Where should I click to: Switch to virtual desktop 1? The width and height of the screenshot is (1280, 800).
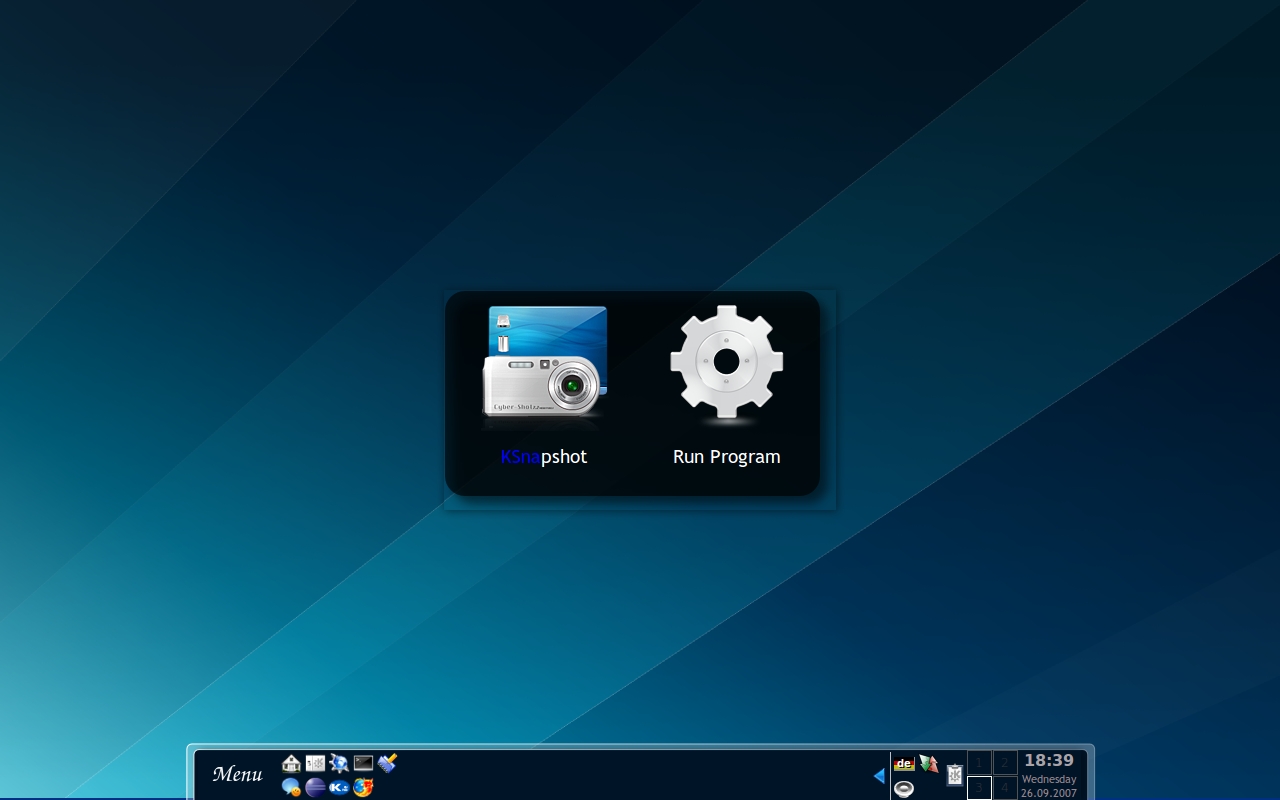click(x=979, y=763)
